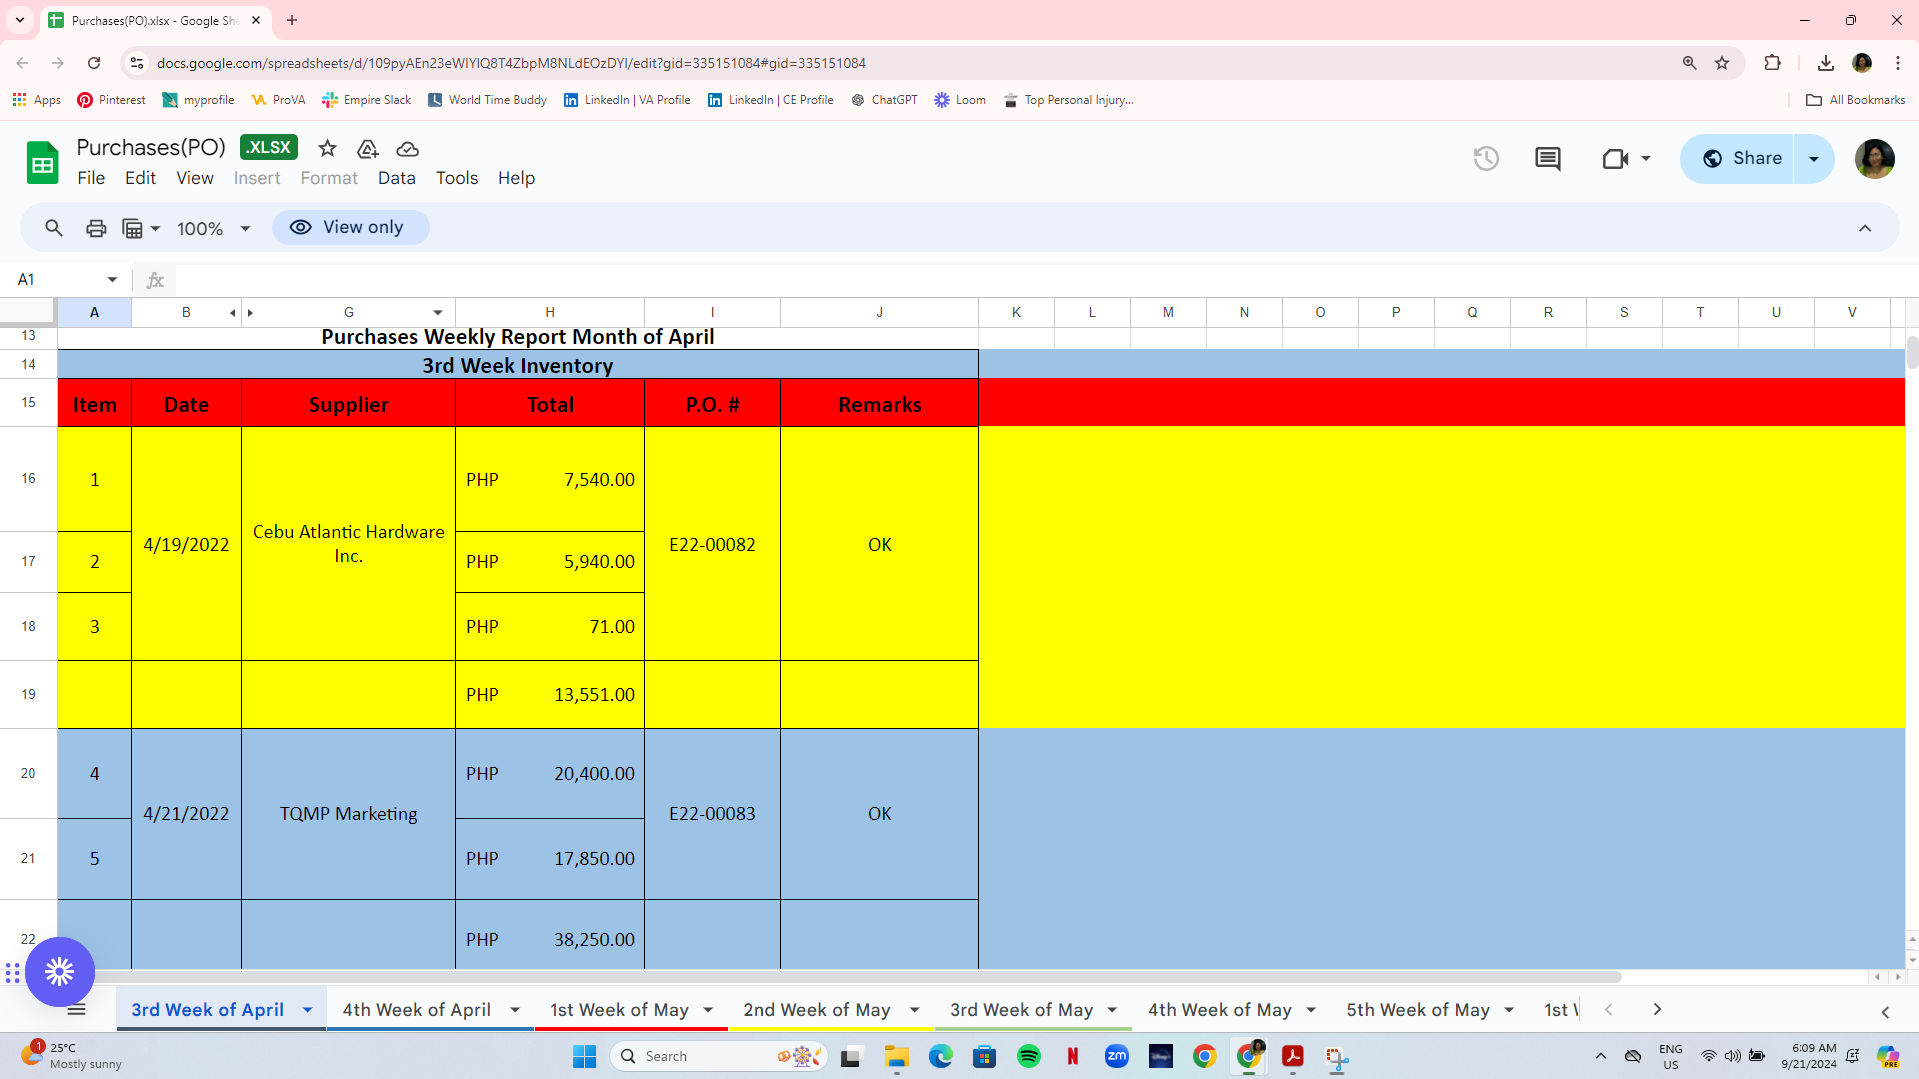
Task: Open version history clock icon
Action: pos(1486,158)
